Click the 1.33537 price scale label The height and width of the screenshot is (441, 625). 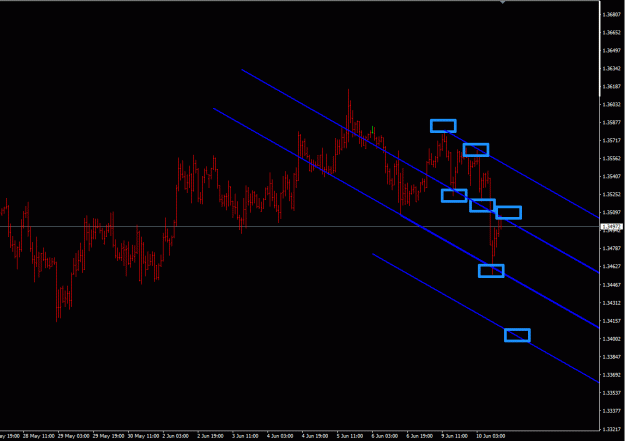[x=612, y=393]
